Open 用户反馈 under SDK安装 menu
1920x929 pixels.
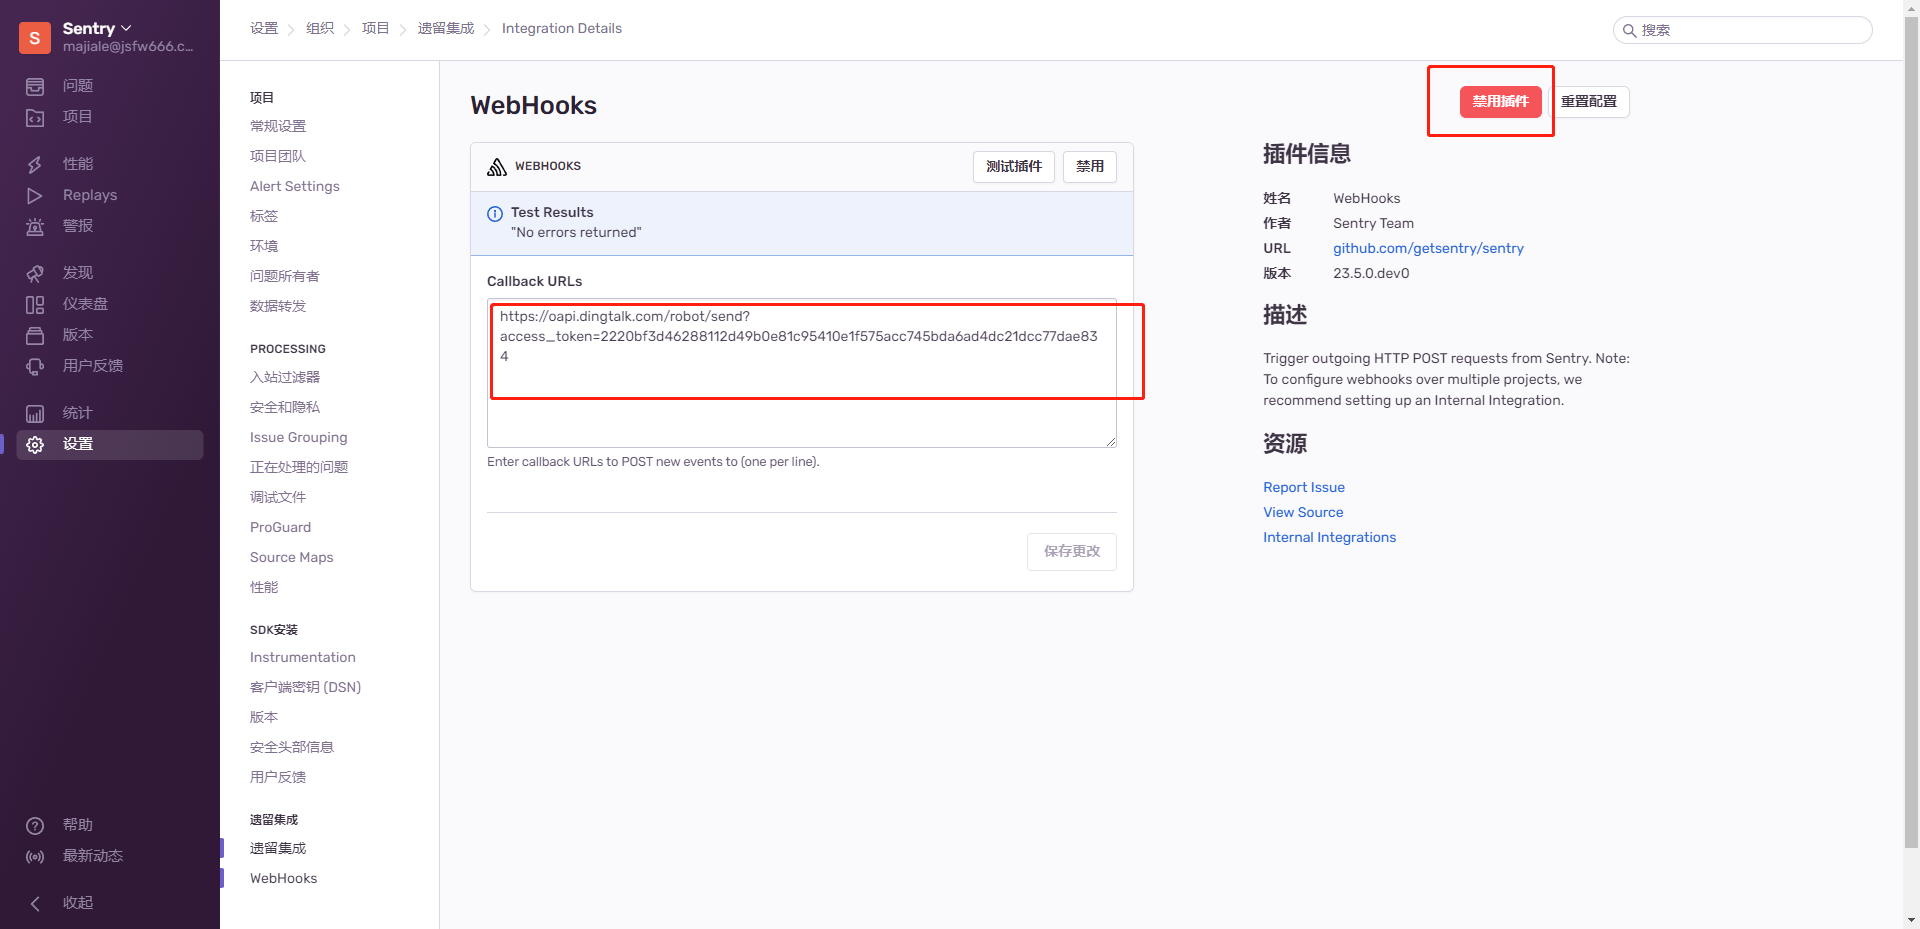pyautogui.click(x=278, y=777)
